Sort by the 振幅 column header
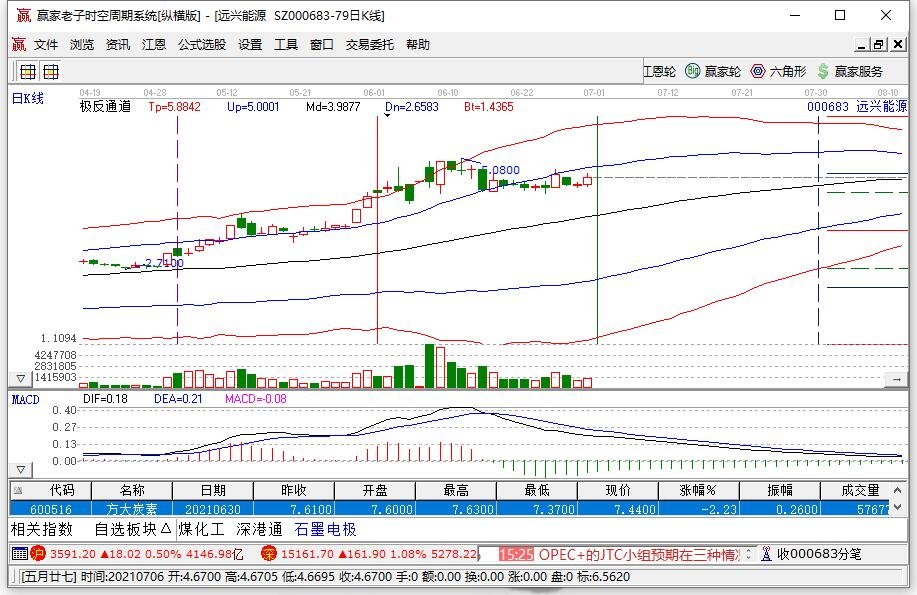This screenshot has width=917, height=595. tap(780, 490)
